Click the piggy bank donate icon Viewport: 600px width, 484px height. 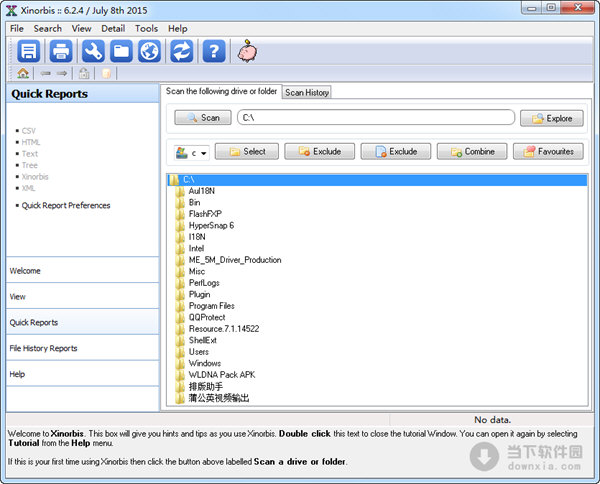(247, 51)
